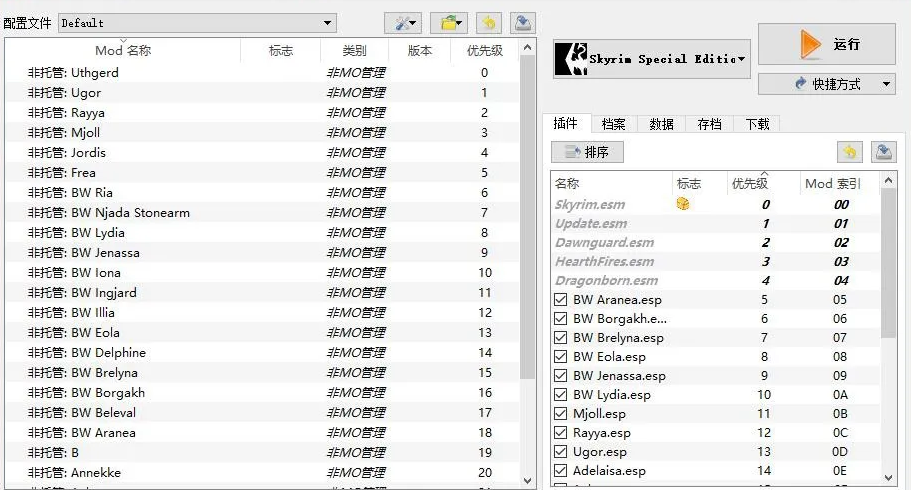Select the Update.esm plugin row

click(716, 223)
